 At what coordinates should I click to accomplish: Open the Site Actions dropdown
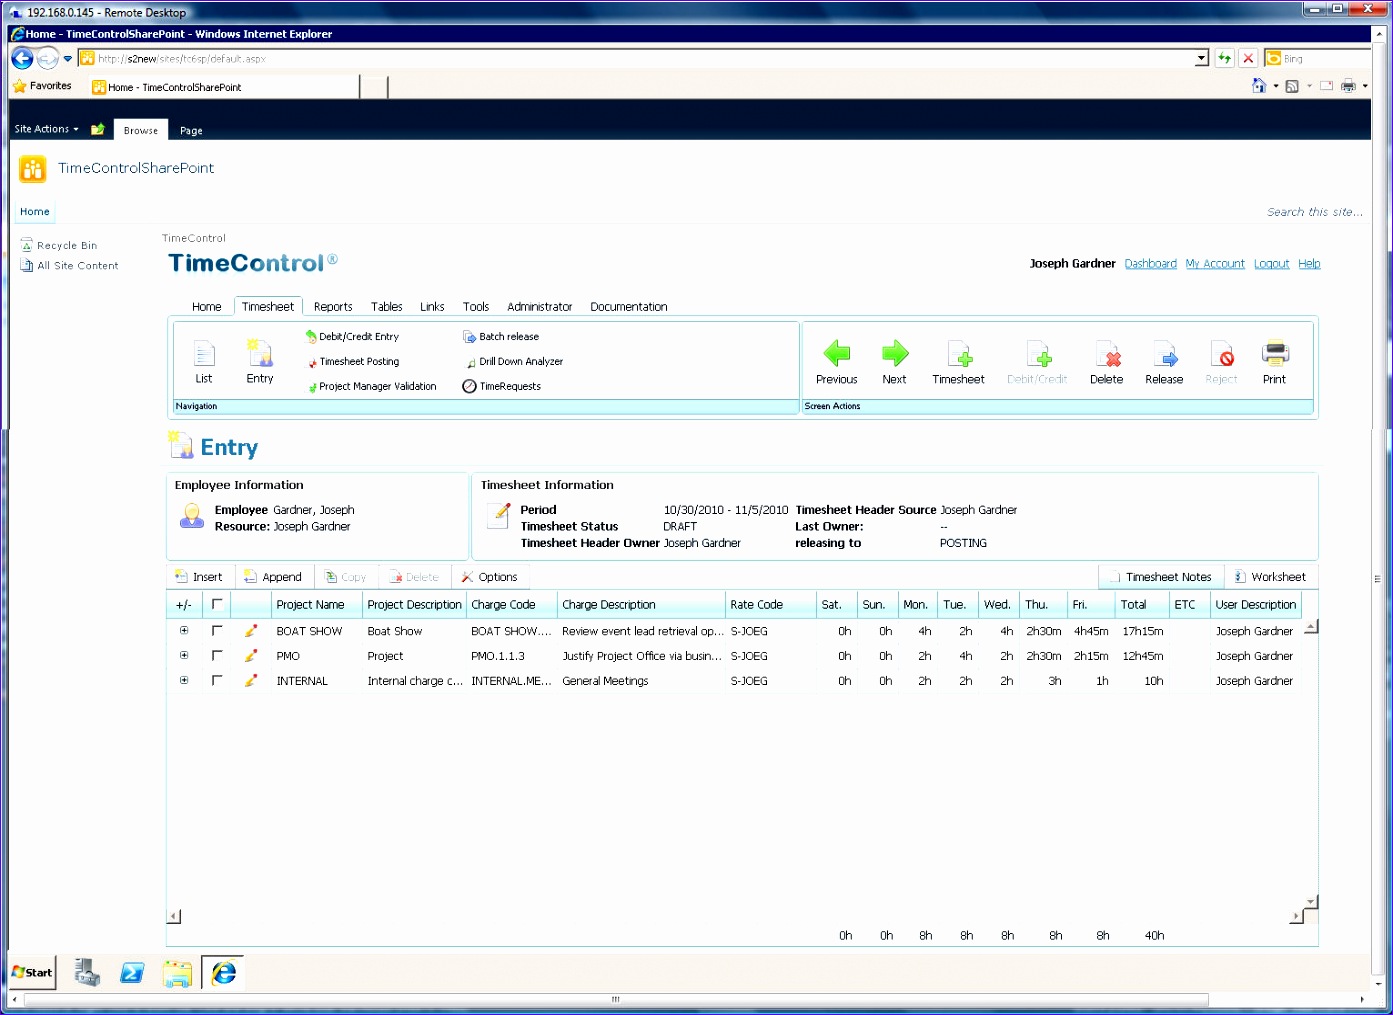tap(47, 129)
